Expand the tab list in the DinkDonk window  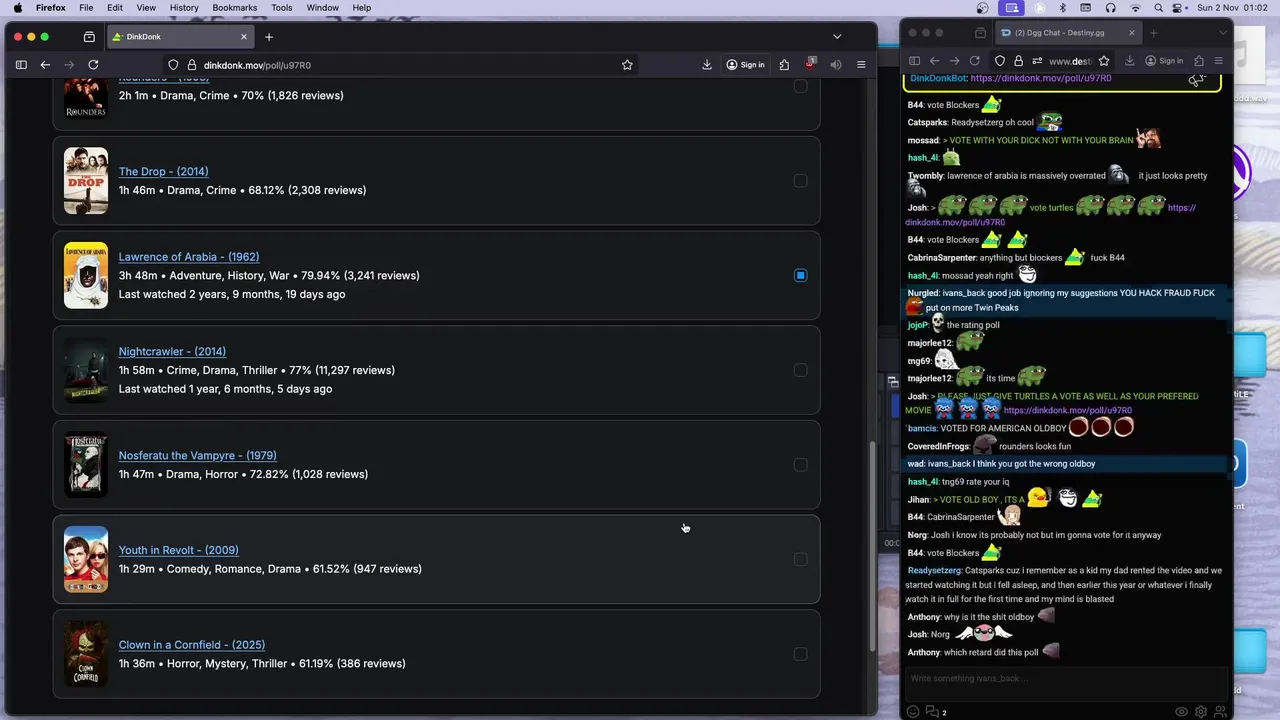[837, 37]
